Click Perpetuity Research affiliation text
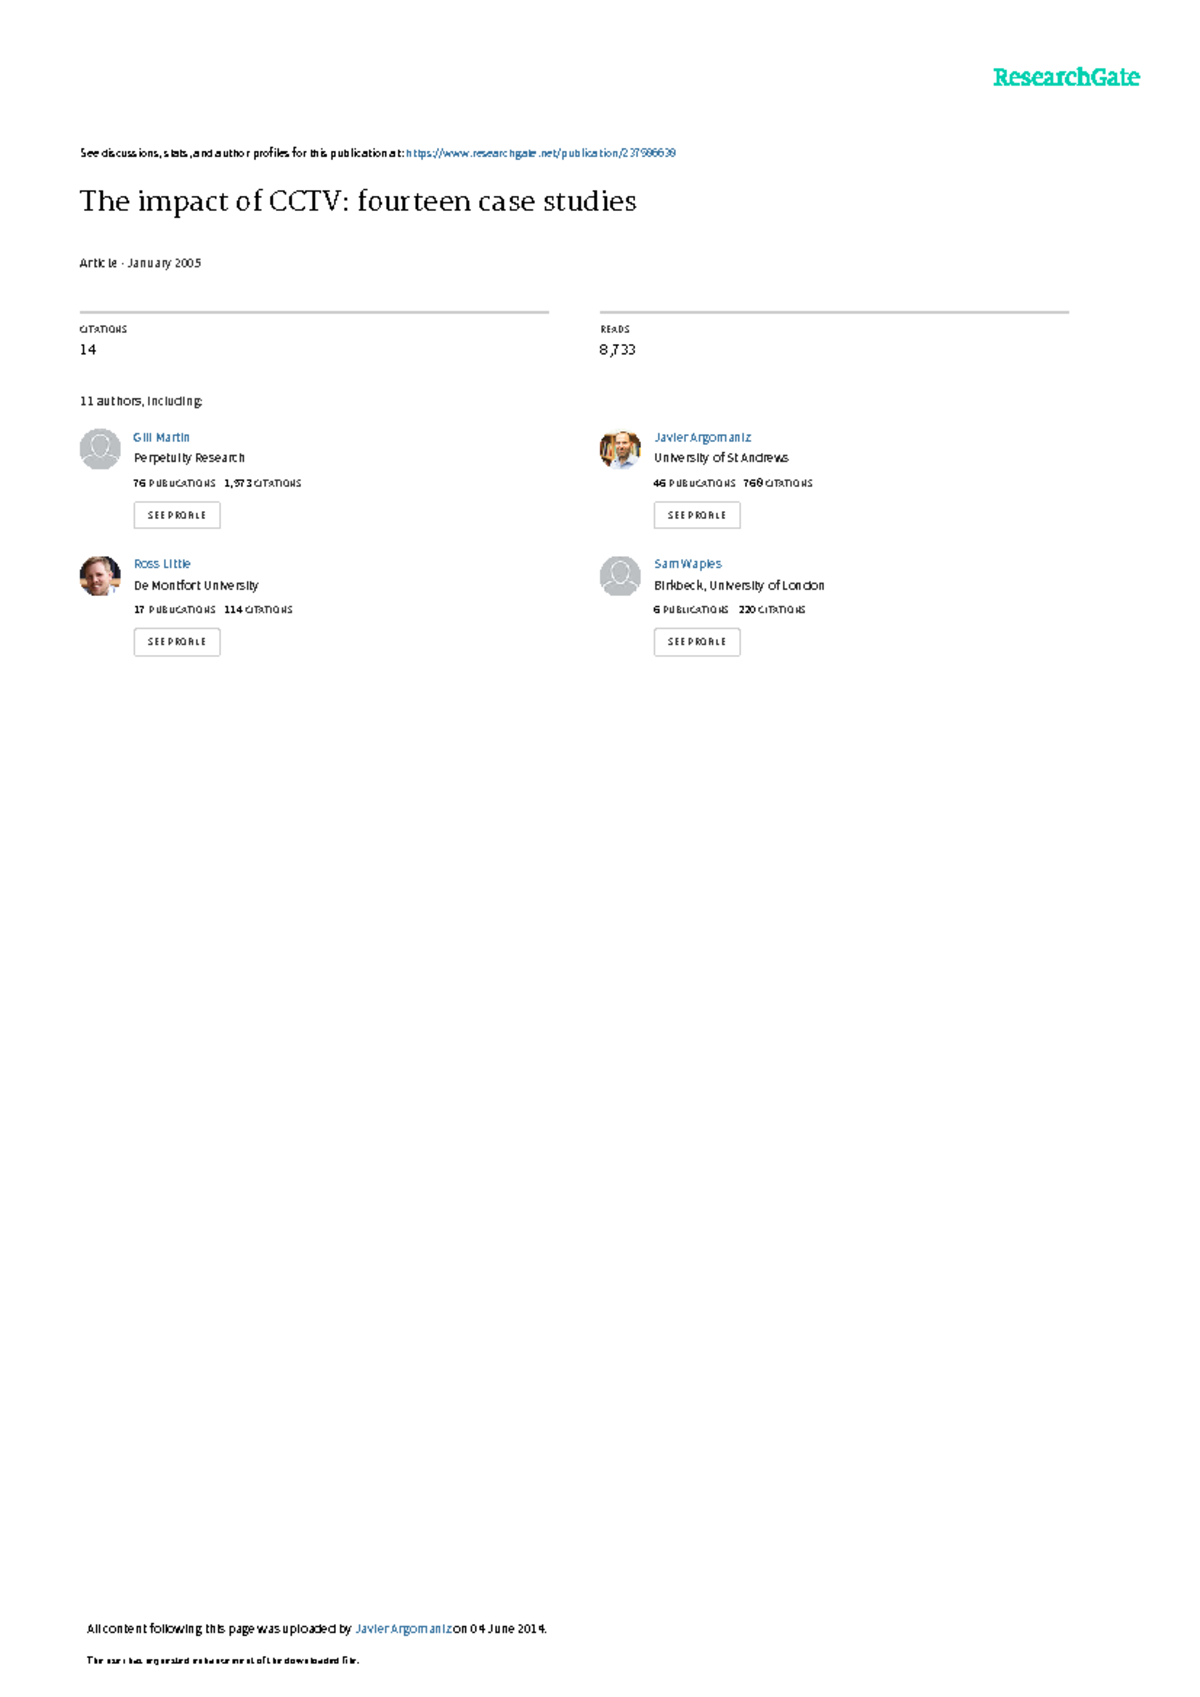The height and width of the screenshot is (1697, 1200). [189, 458]
